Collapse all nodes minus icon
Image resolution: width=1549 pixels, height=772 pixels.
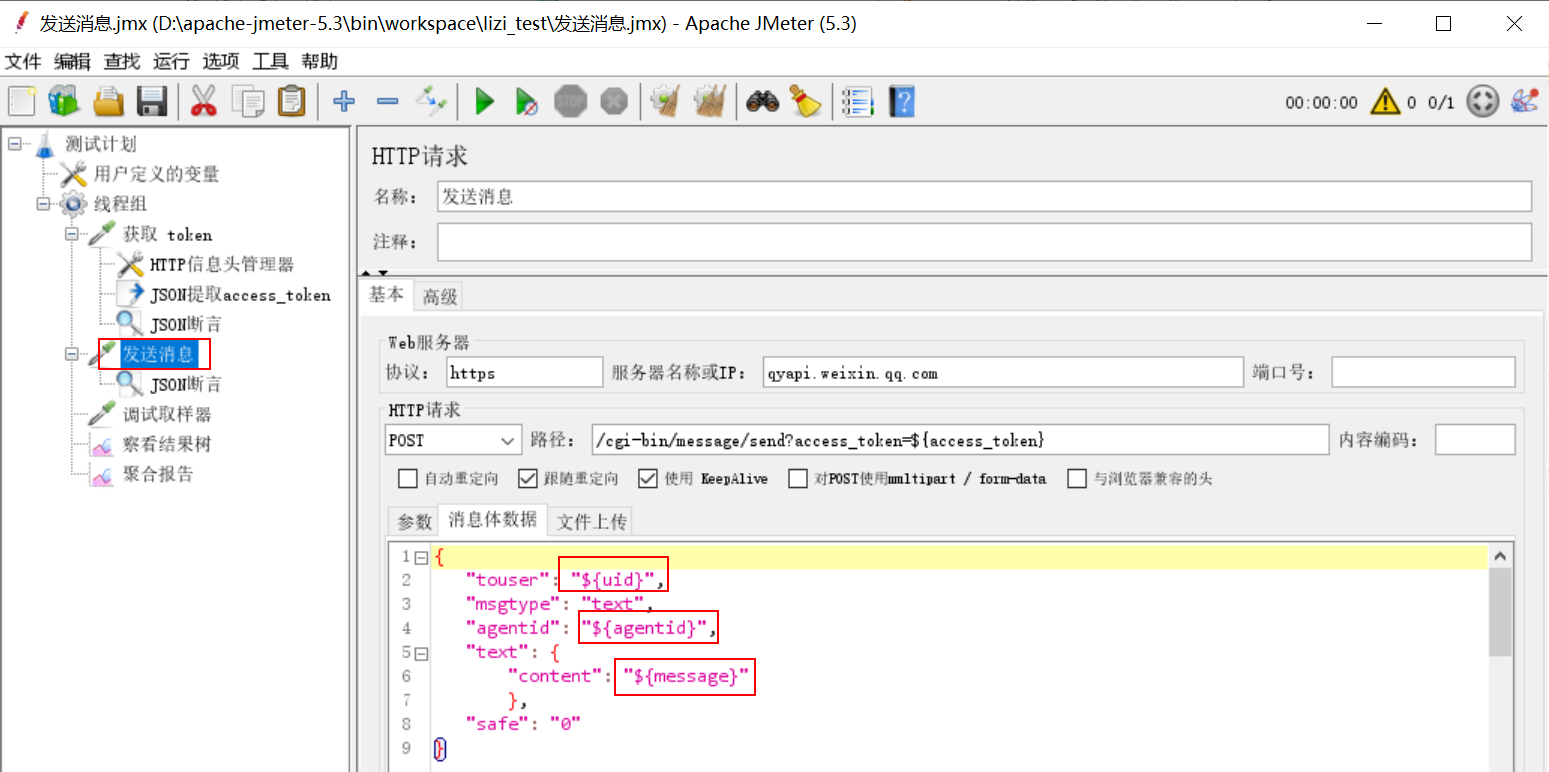point(387,101)
